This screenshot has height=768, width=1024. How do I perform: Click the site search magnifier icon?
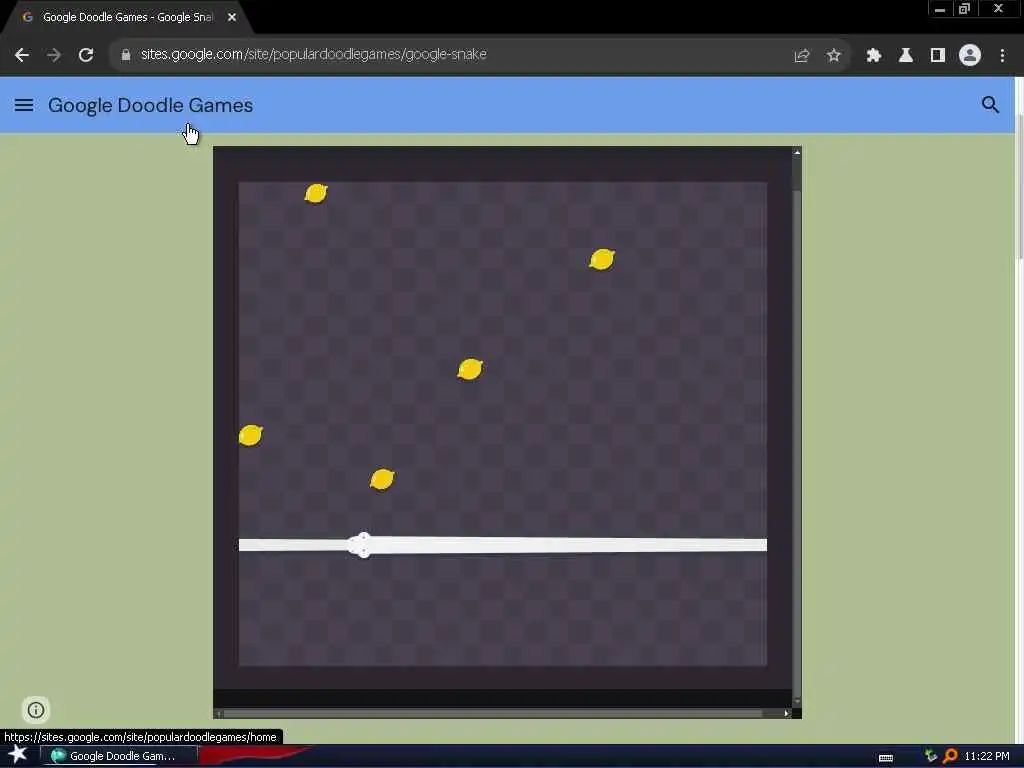pos(990,104)
